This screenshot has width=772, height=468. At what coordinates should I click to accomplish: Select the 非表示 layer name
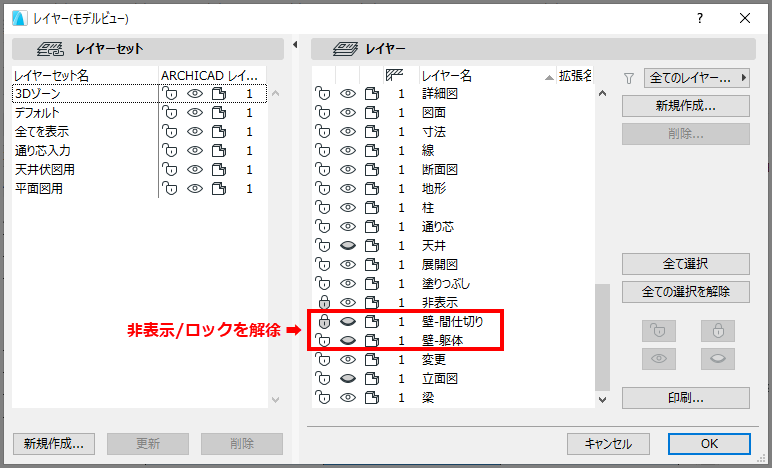[440, 302]
